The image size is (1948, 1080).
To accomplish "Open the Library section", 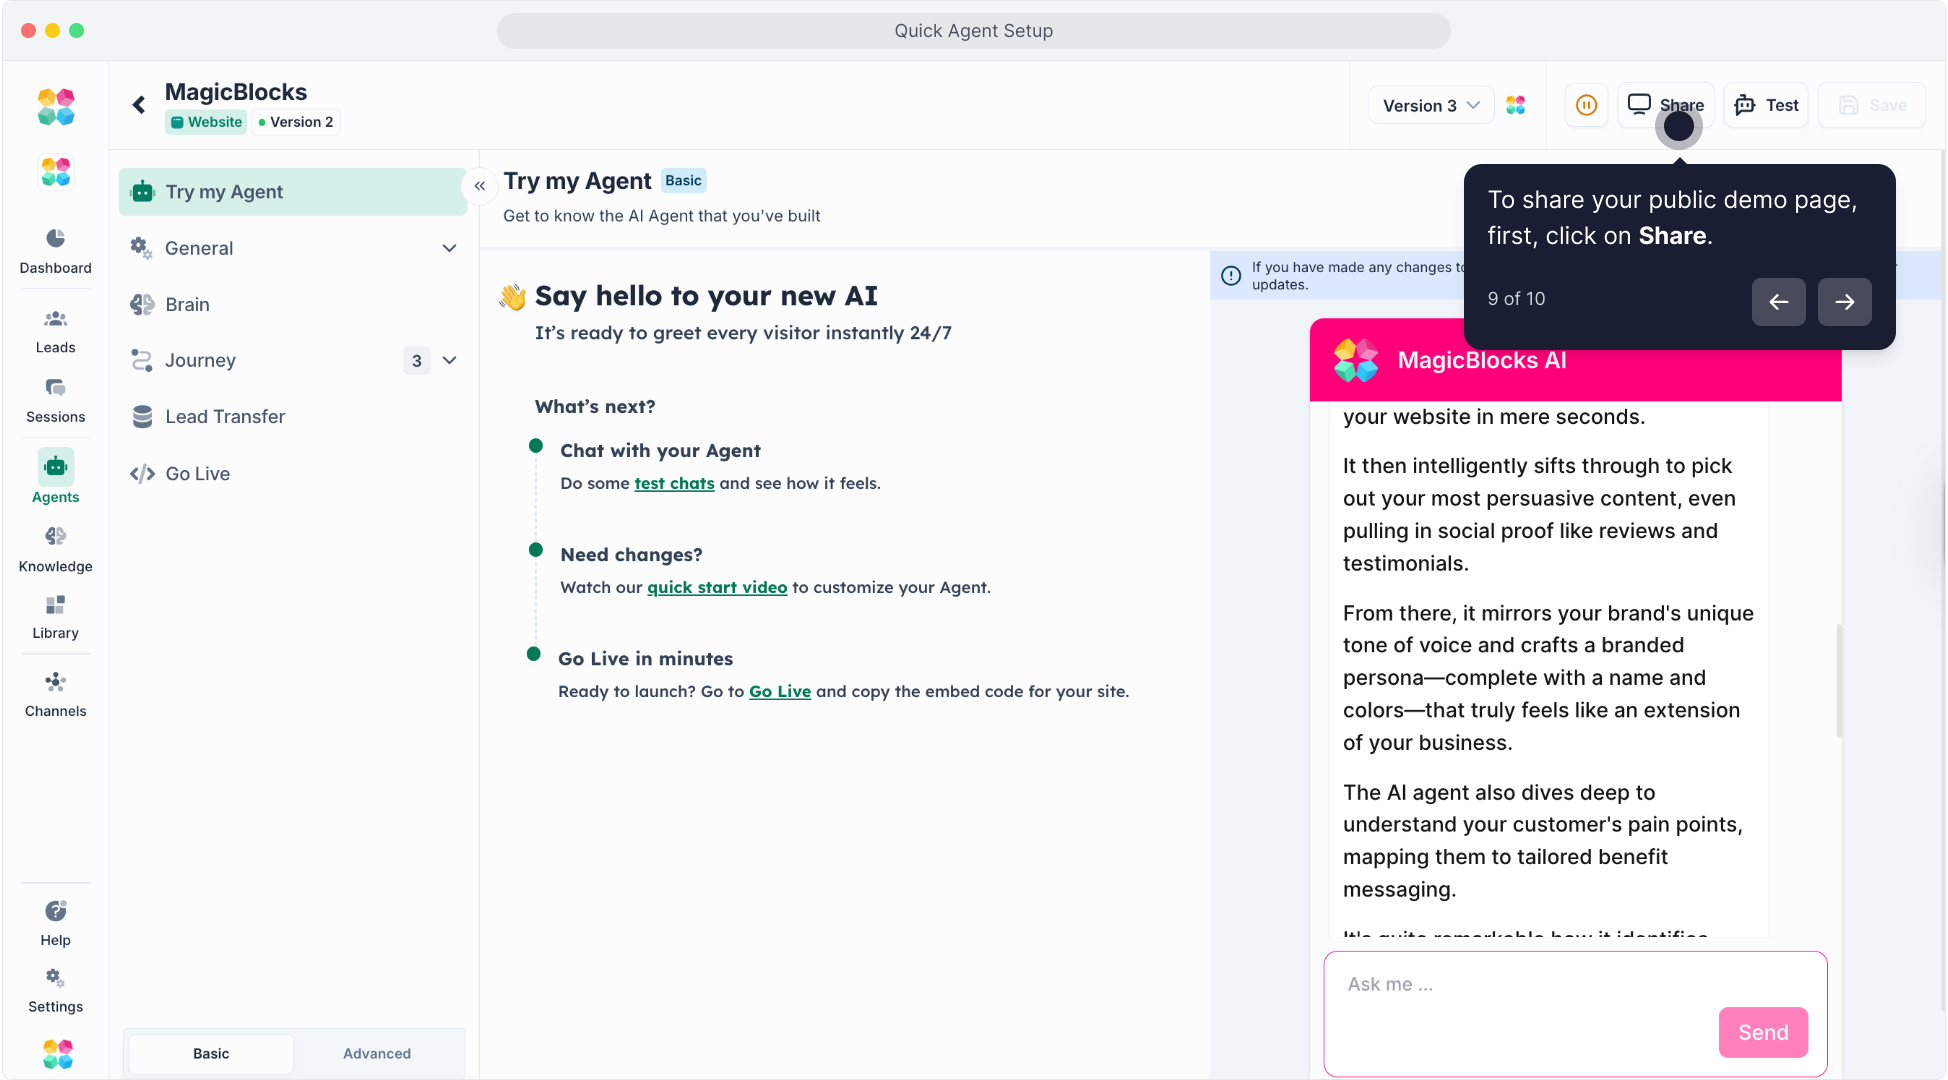I will click(x=55, y=617).
